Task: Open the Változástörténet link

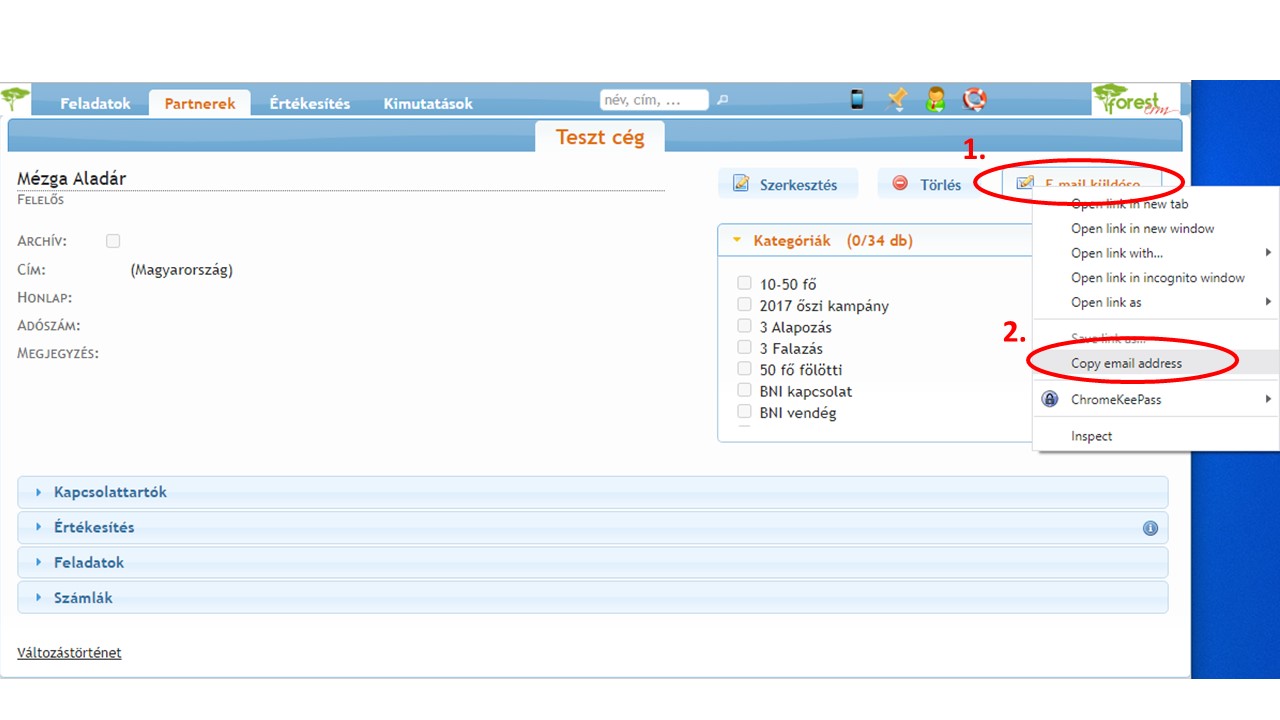Action: coord(69,653)
